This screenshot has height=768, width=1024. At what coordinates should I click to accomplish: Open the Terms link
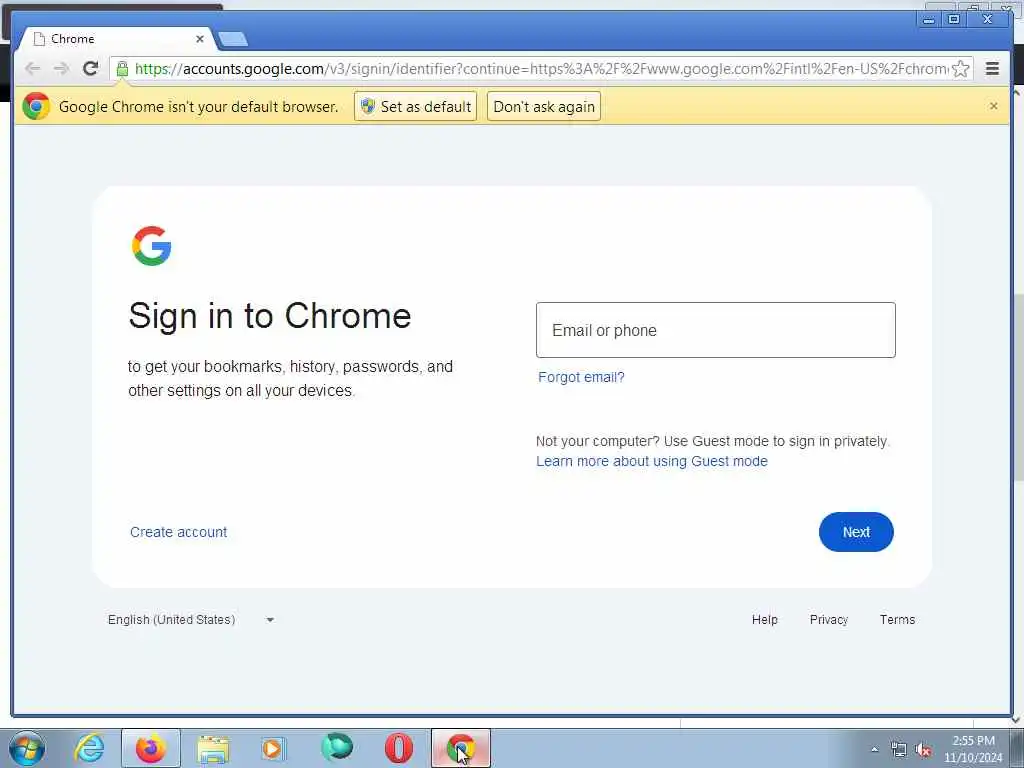coord(897,620)
